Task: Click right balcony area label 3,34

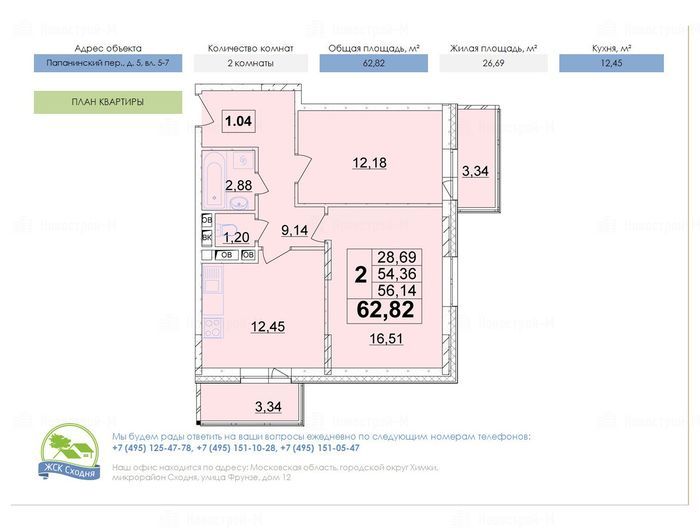Action: point(475,171)
